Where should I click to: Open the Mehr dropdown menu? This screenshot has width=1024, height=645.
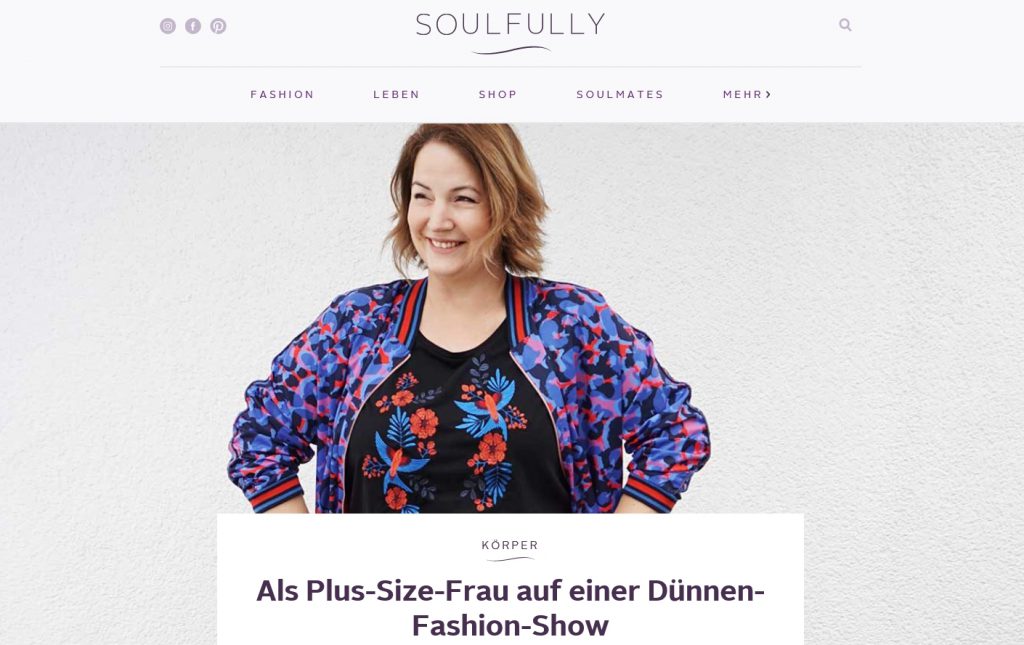(x=747, y=95)
